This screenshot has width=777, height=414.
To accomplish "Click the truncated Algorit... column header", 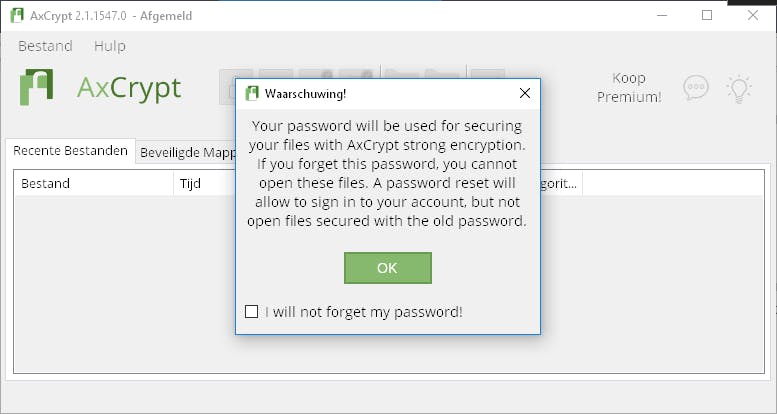I will 560,184.
